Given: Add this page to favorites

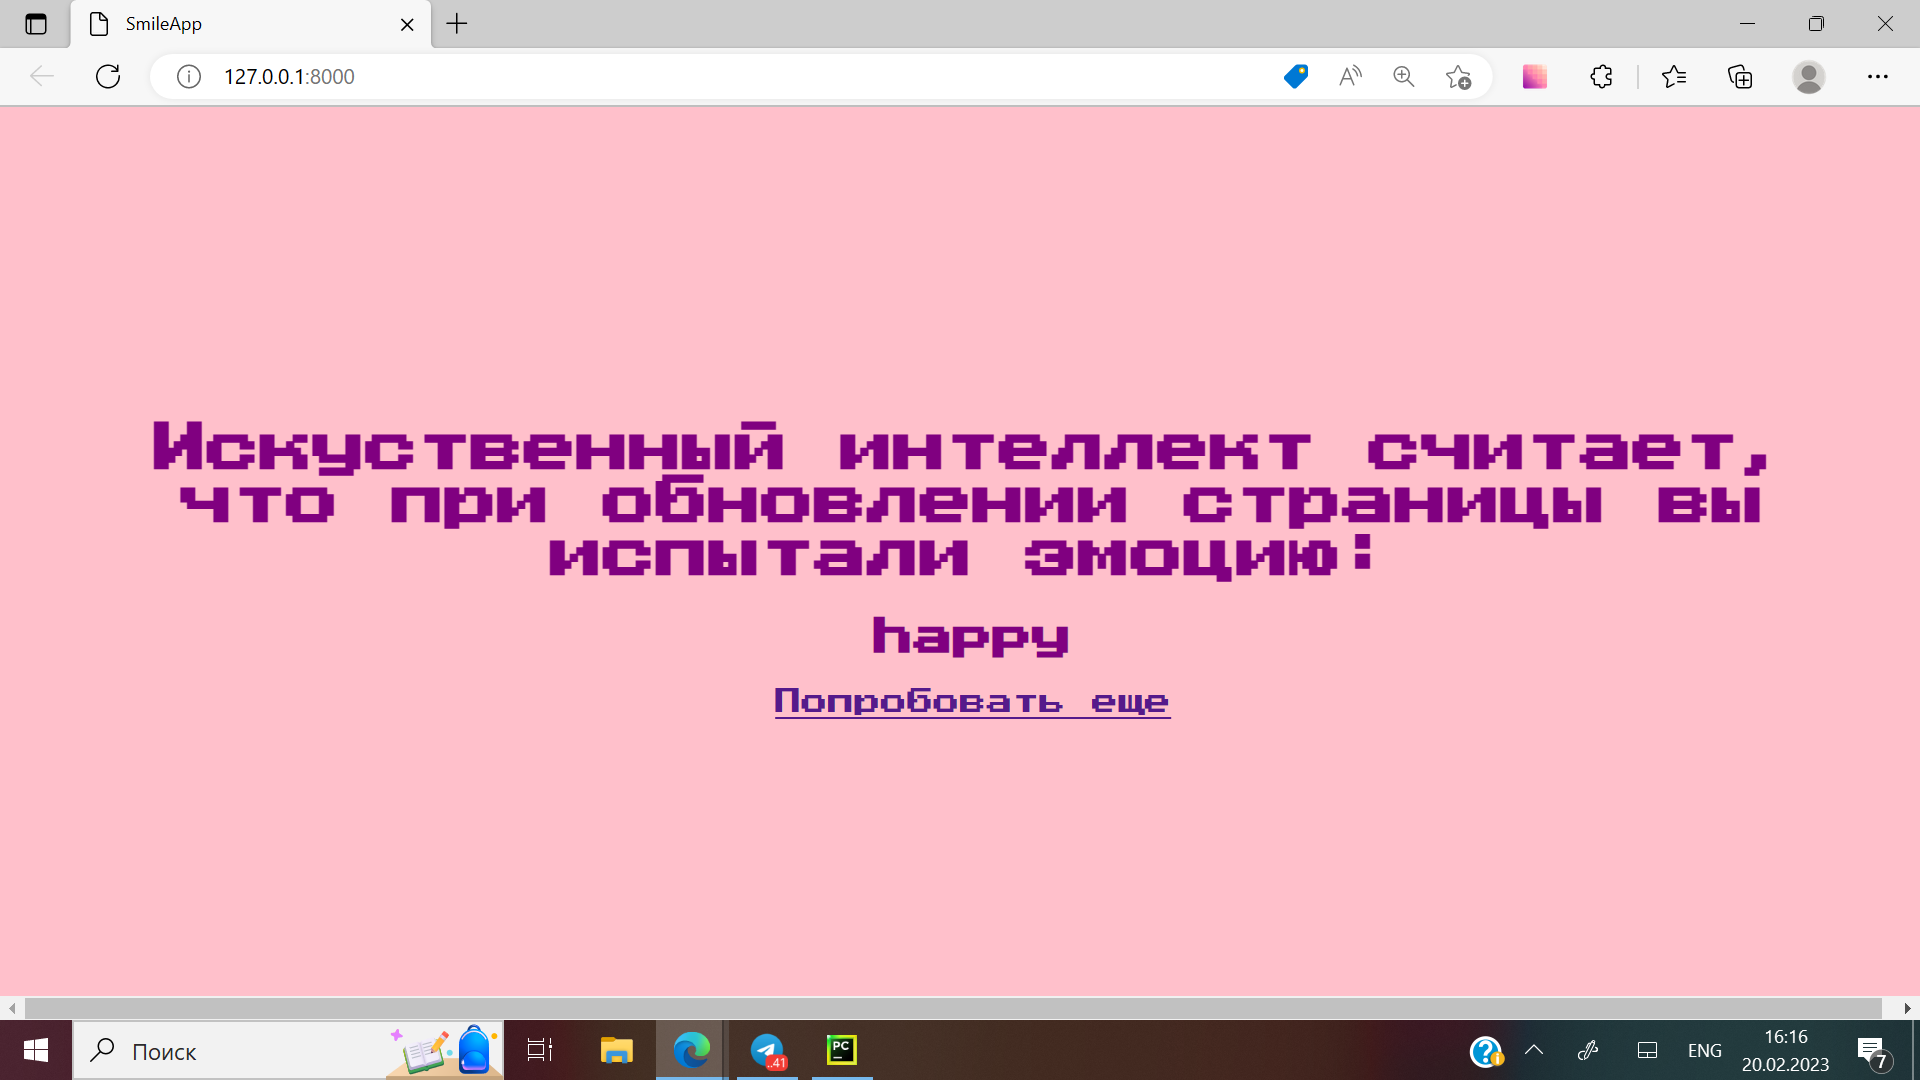Looking at the screenshot, I should [1457, 76].
